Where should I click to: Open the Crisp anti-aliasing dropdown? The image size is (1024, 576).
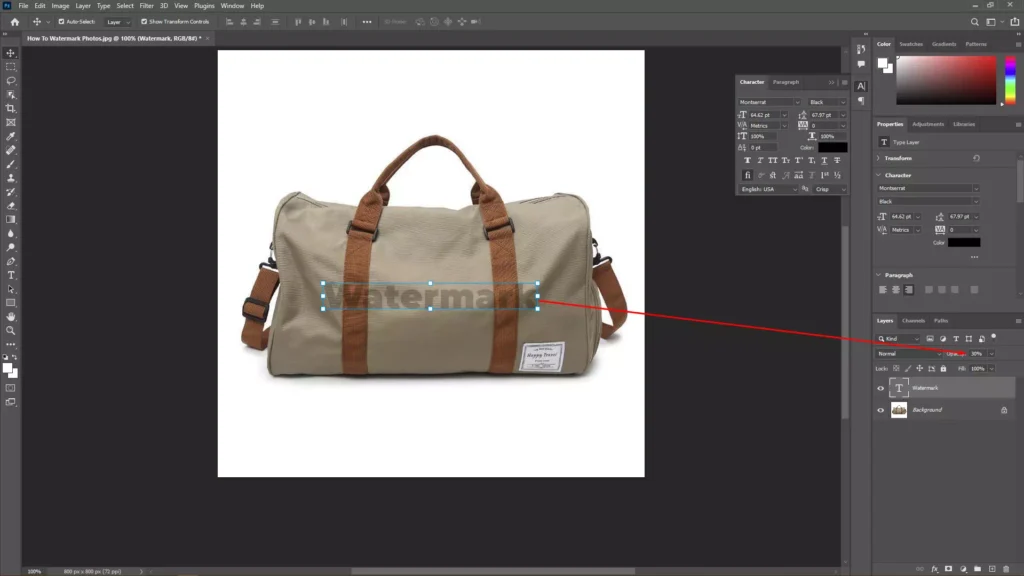pos(830,189)
